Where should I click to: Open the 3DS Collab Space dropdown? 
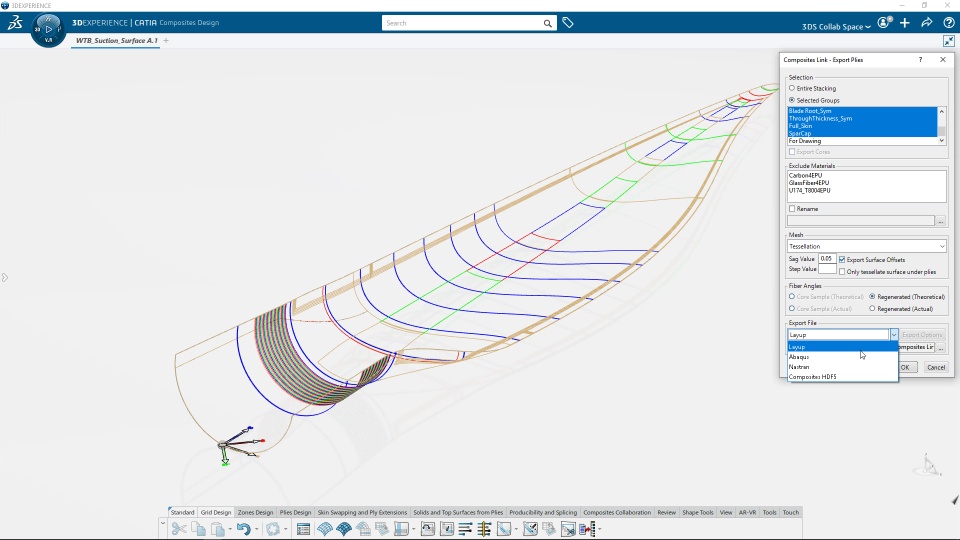coord(836,26)
